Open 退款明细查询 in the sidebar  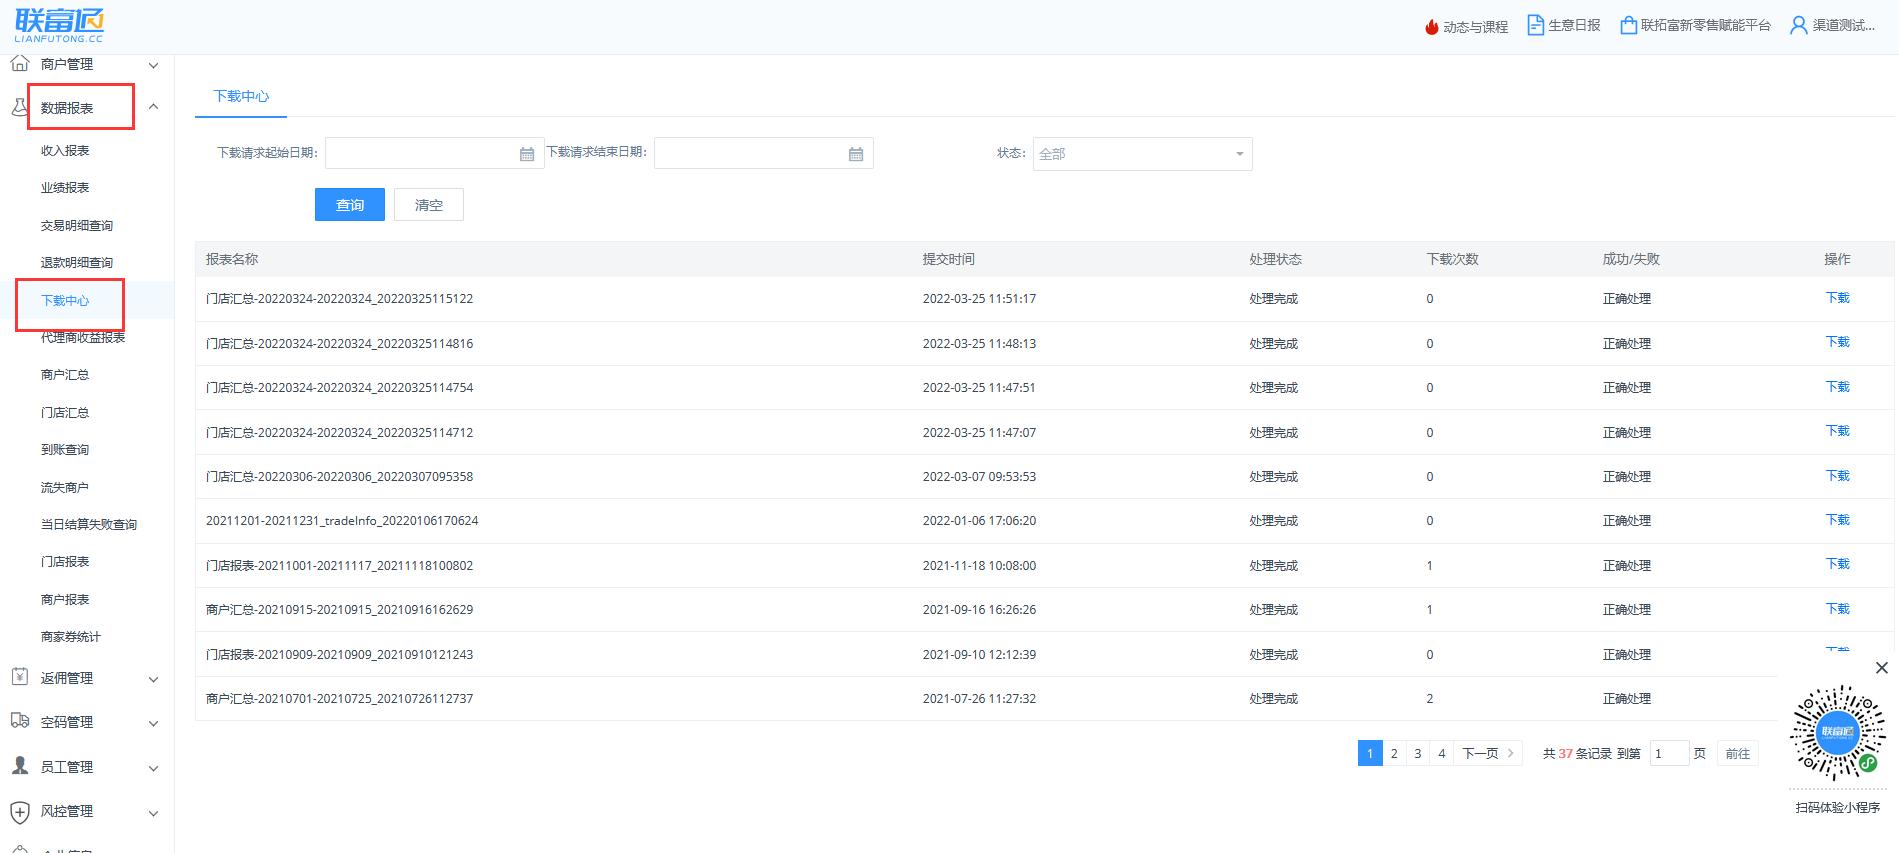[x=77, y=262]
